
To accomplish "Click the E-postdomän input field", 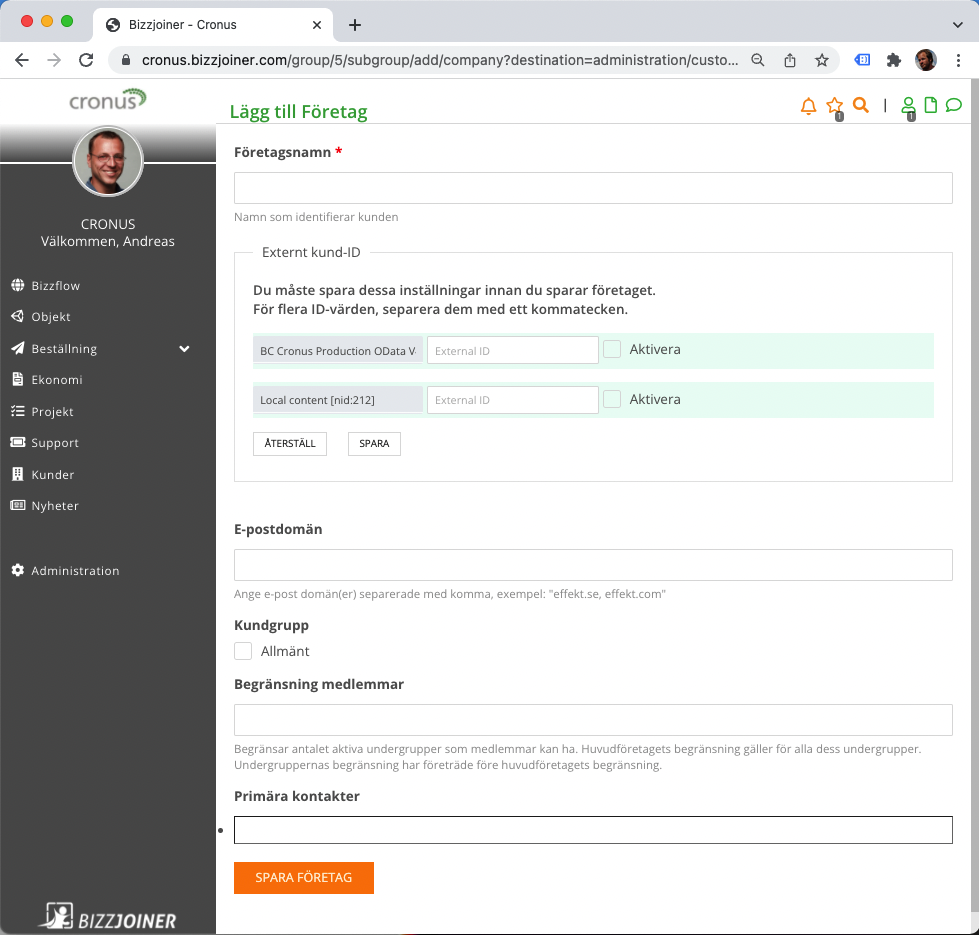I will (593, 565).
